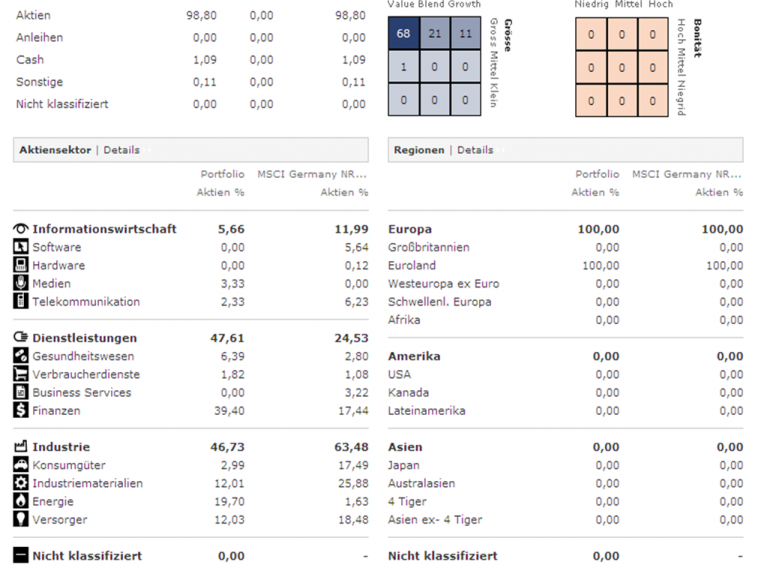Click the Software sector label

click(x=57, y=247)
